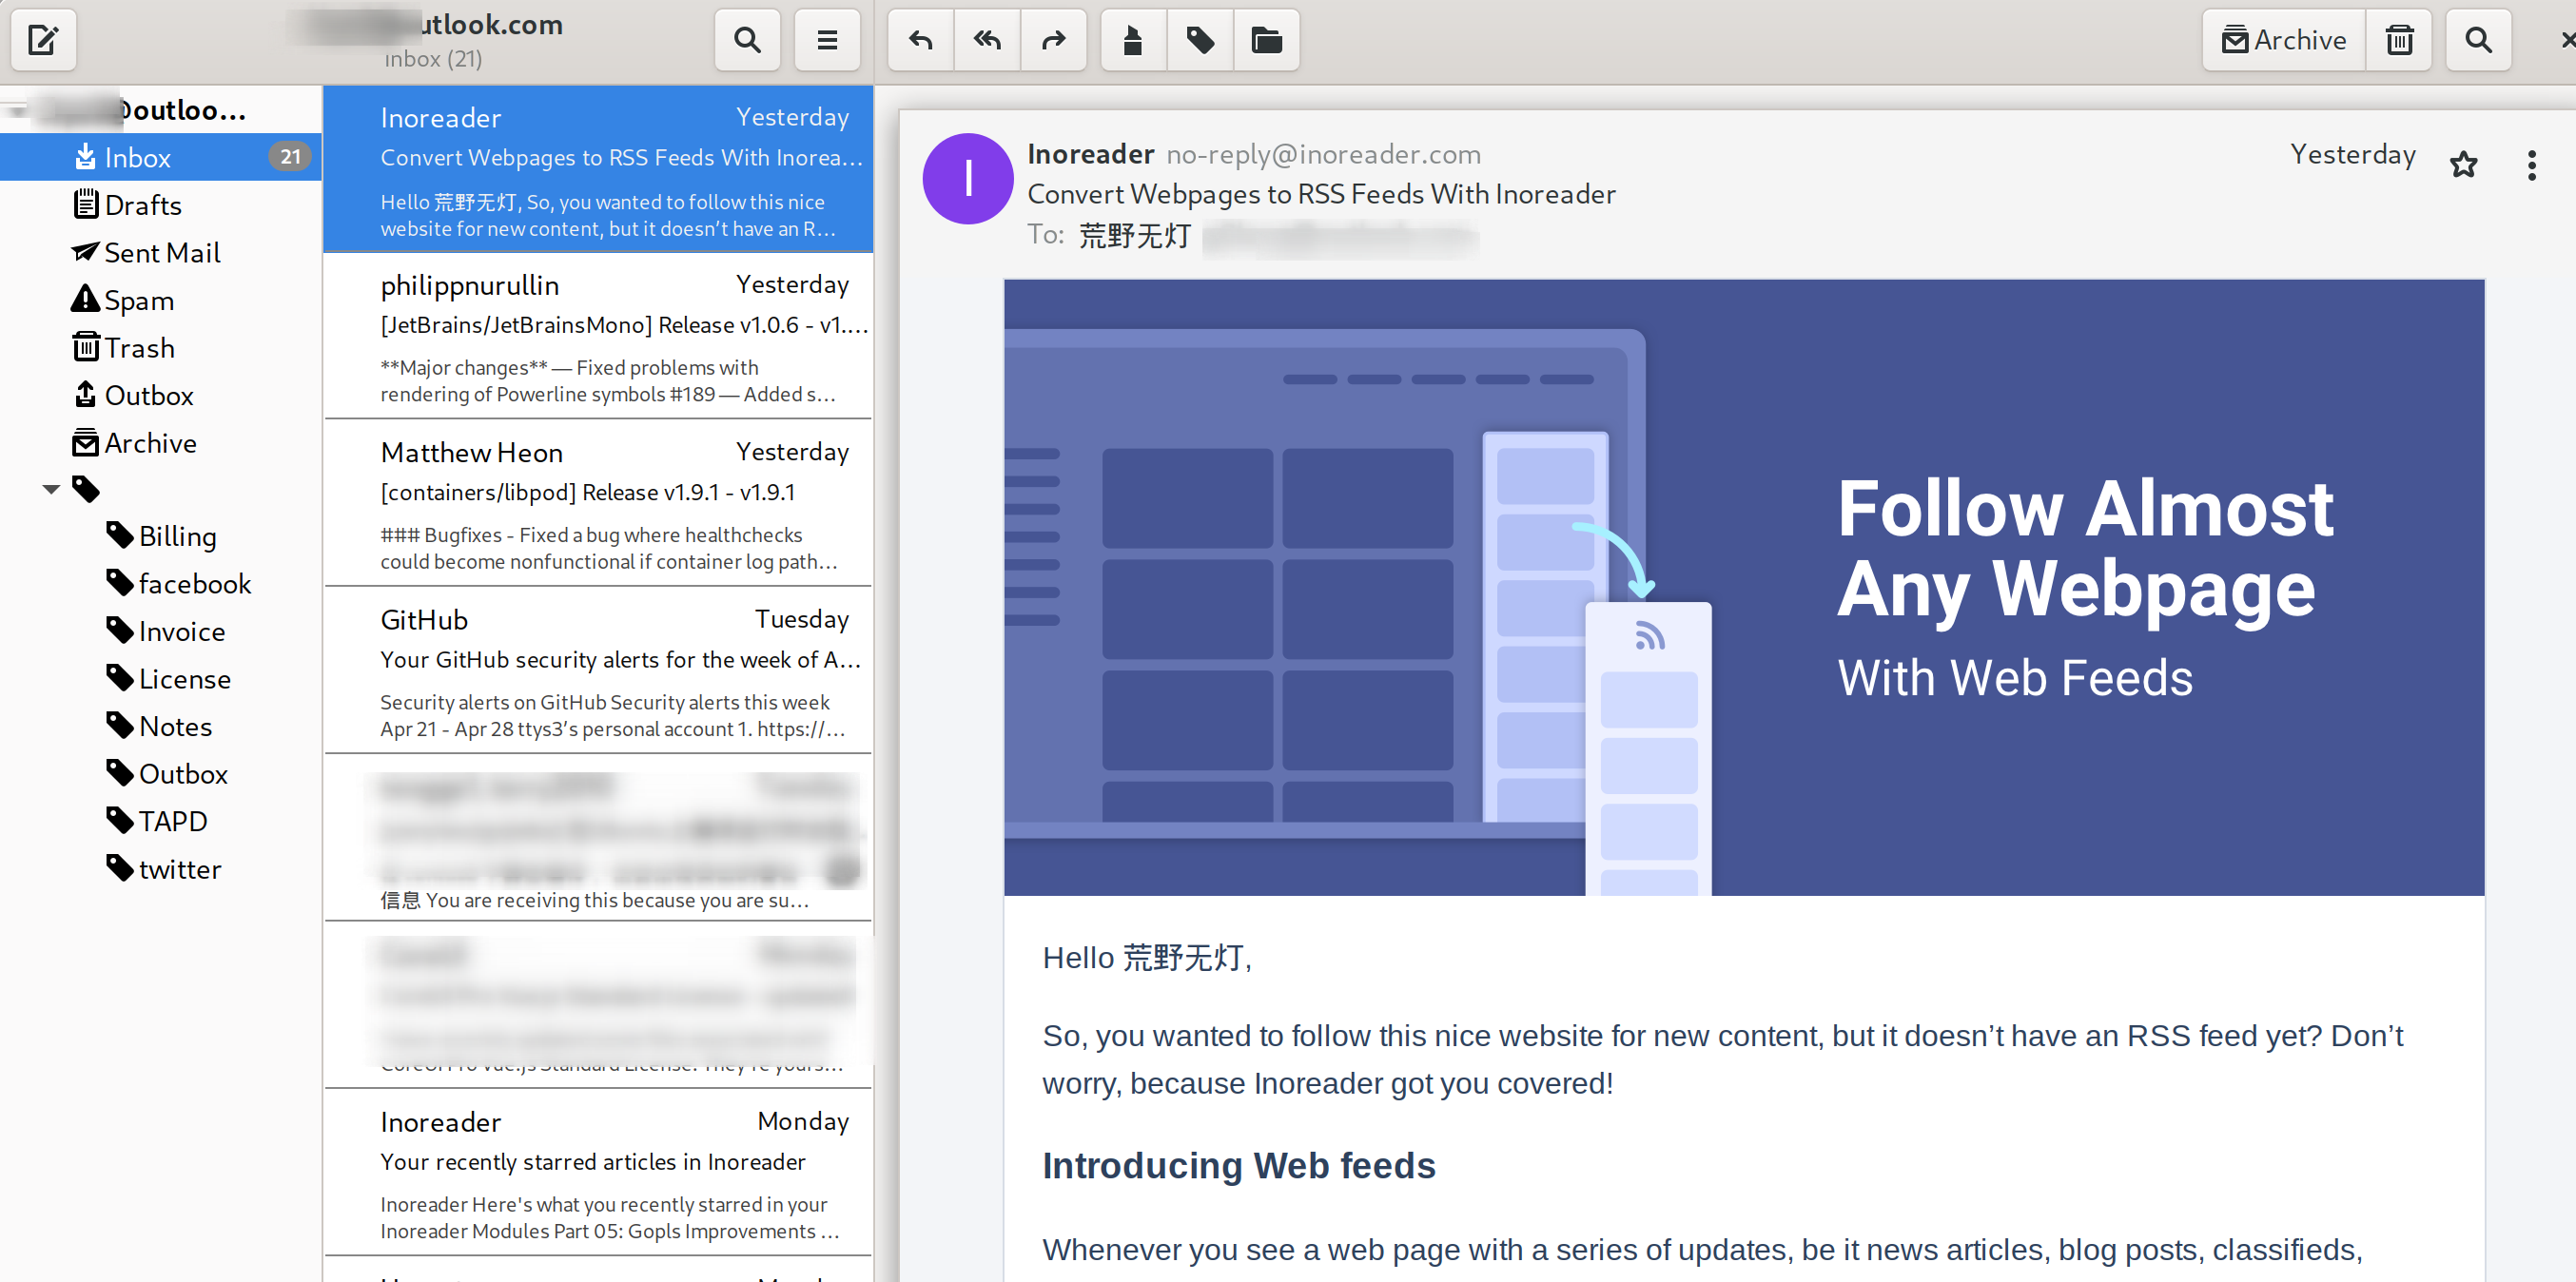The image size is (2576, 1282).
Task: Select the License label
Action: click(x=161, y=679)
